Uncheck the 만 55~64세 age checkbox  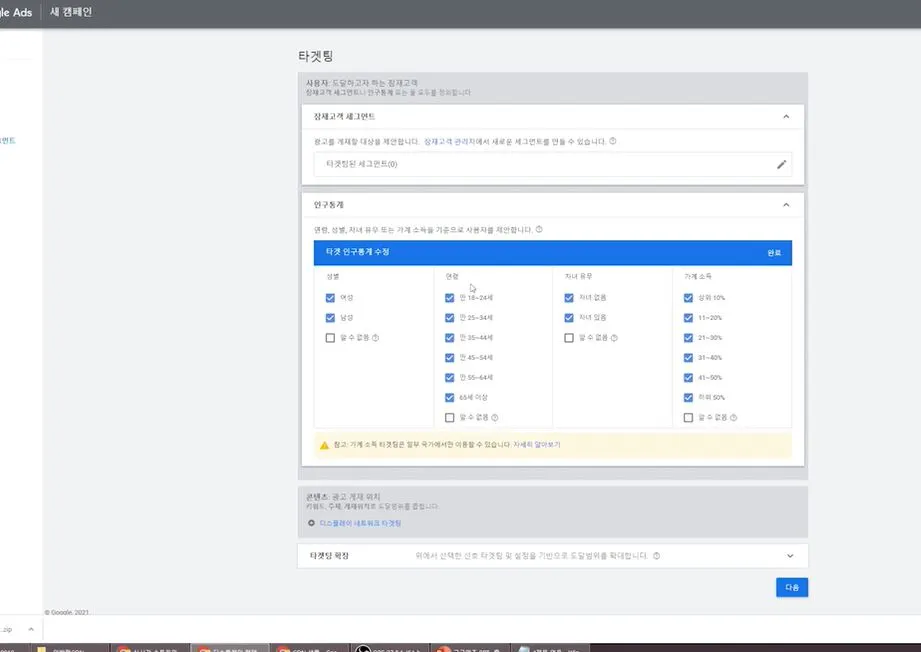pos(449,378)
